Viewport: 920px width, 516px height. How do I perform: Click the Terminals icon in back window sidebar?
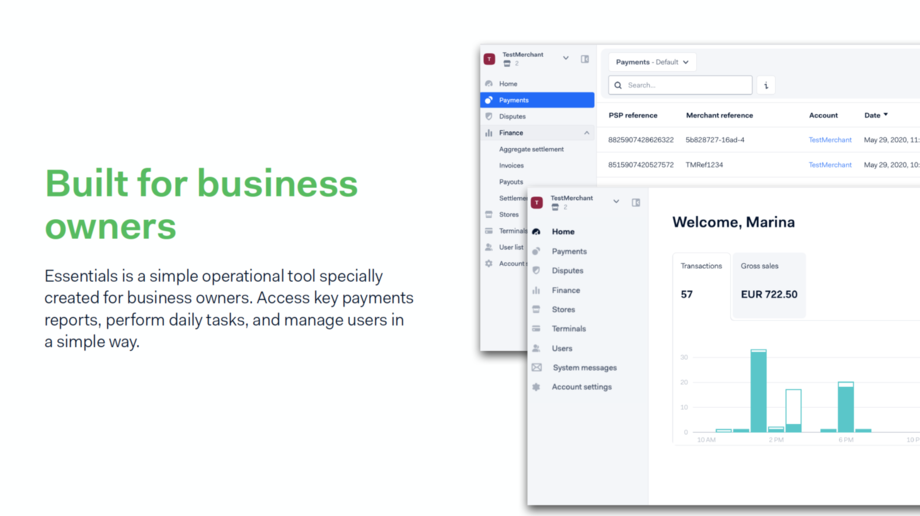(x=489, y=231)
